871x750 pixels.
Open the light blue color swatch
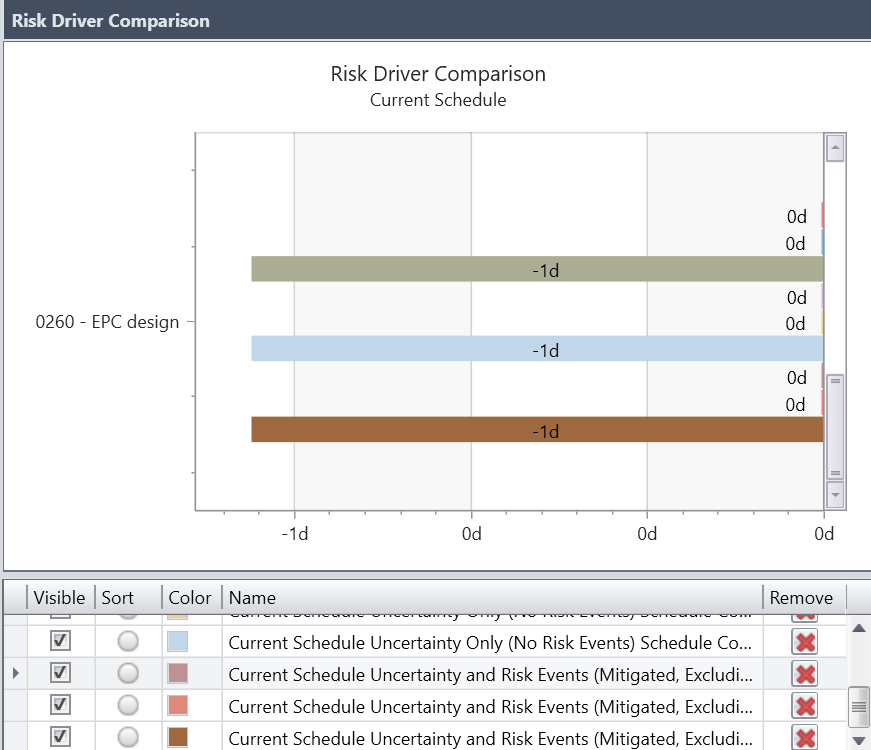point(178,641)
